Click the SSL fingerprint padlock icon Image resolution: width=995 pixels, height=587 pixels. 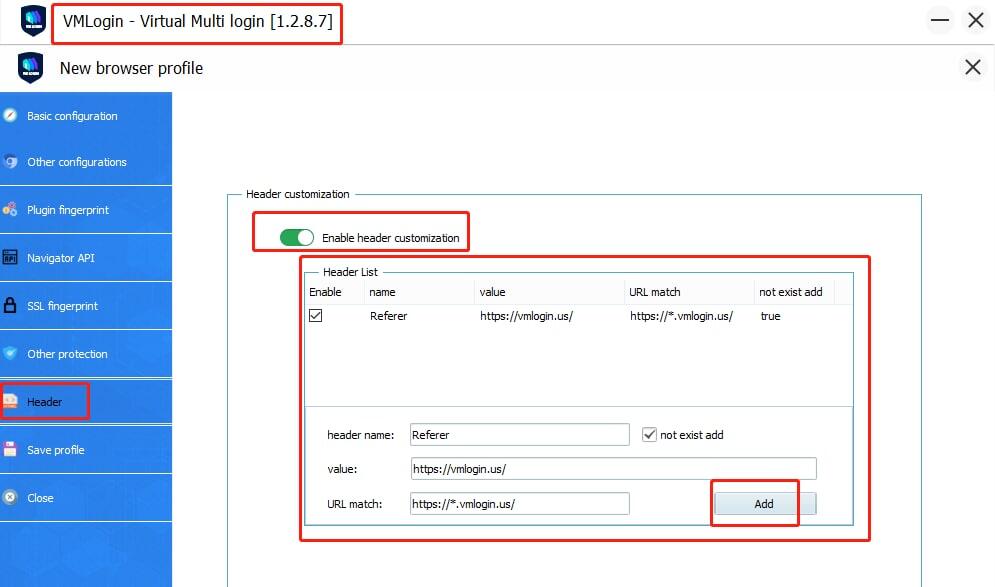coord(10,306)
